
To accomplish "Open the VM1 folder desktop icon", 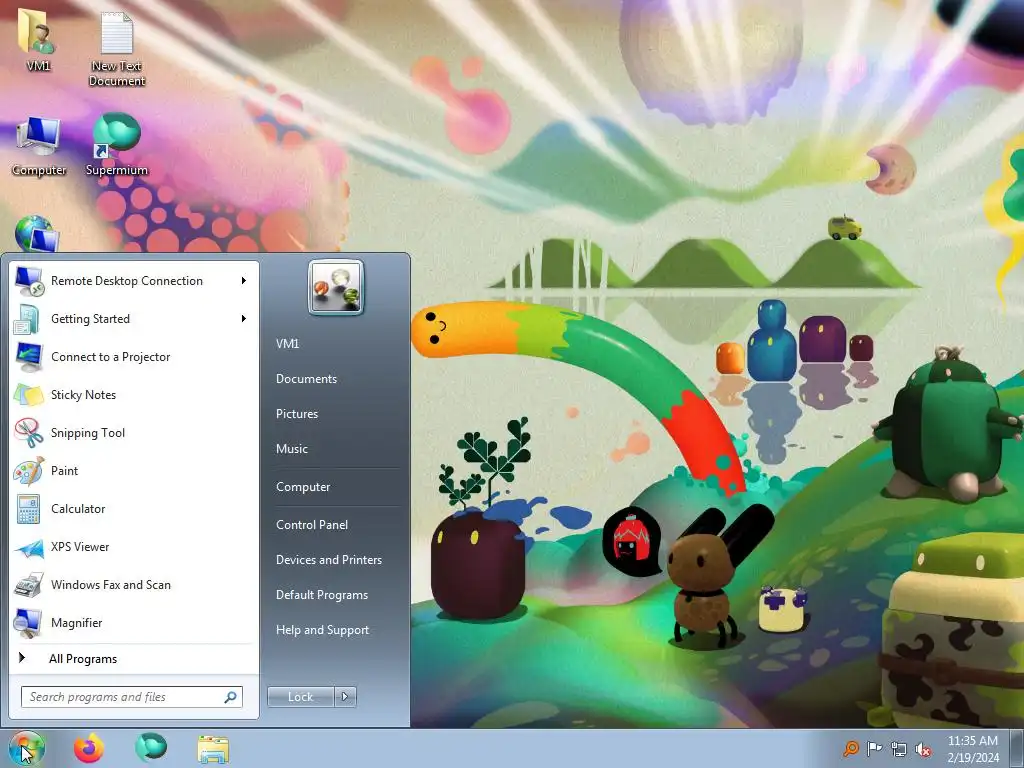I will point(37,39).
